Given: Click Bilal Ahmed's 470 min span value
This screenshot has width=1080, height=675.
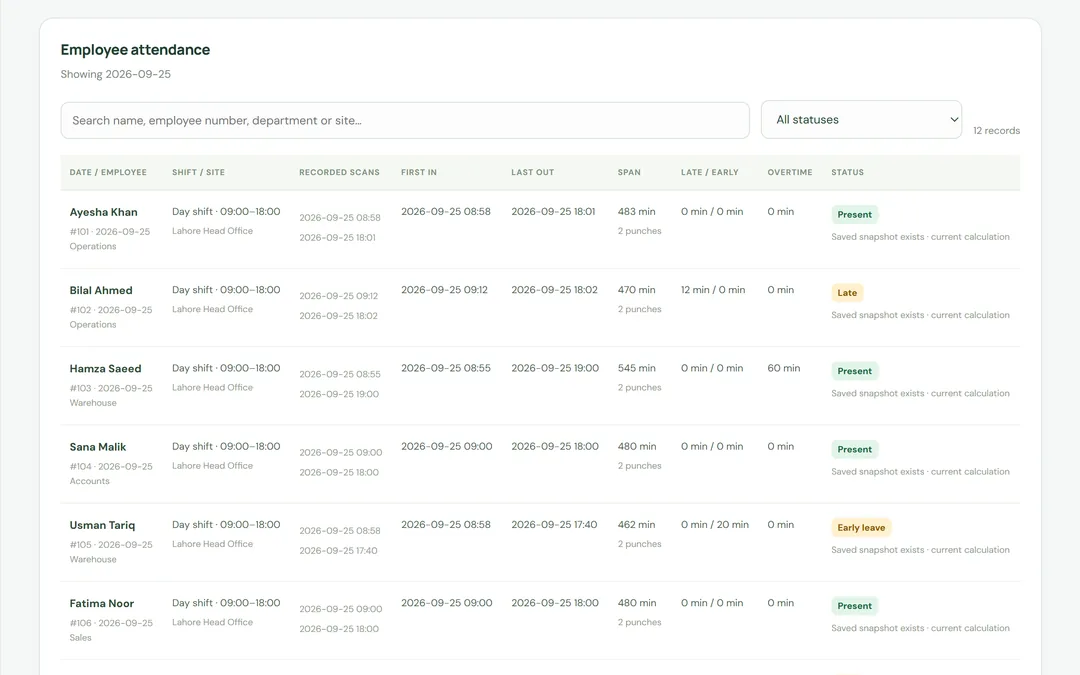Looking at the screenshot, I should coord(636,290).
